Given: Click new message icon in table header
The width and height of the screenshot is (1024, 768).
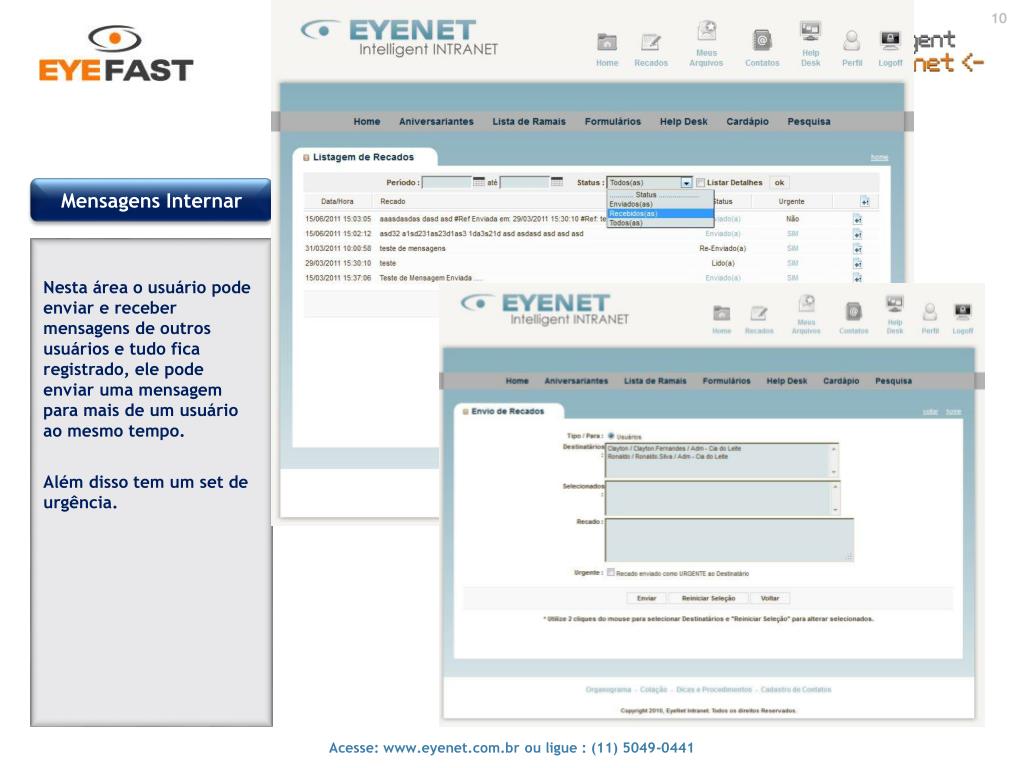Looking at the screenshot, I should pos(865,202).
